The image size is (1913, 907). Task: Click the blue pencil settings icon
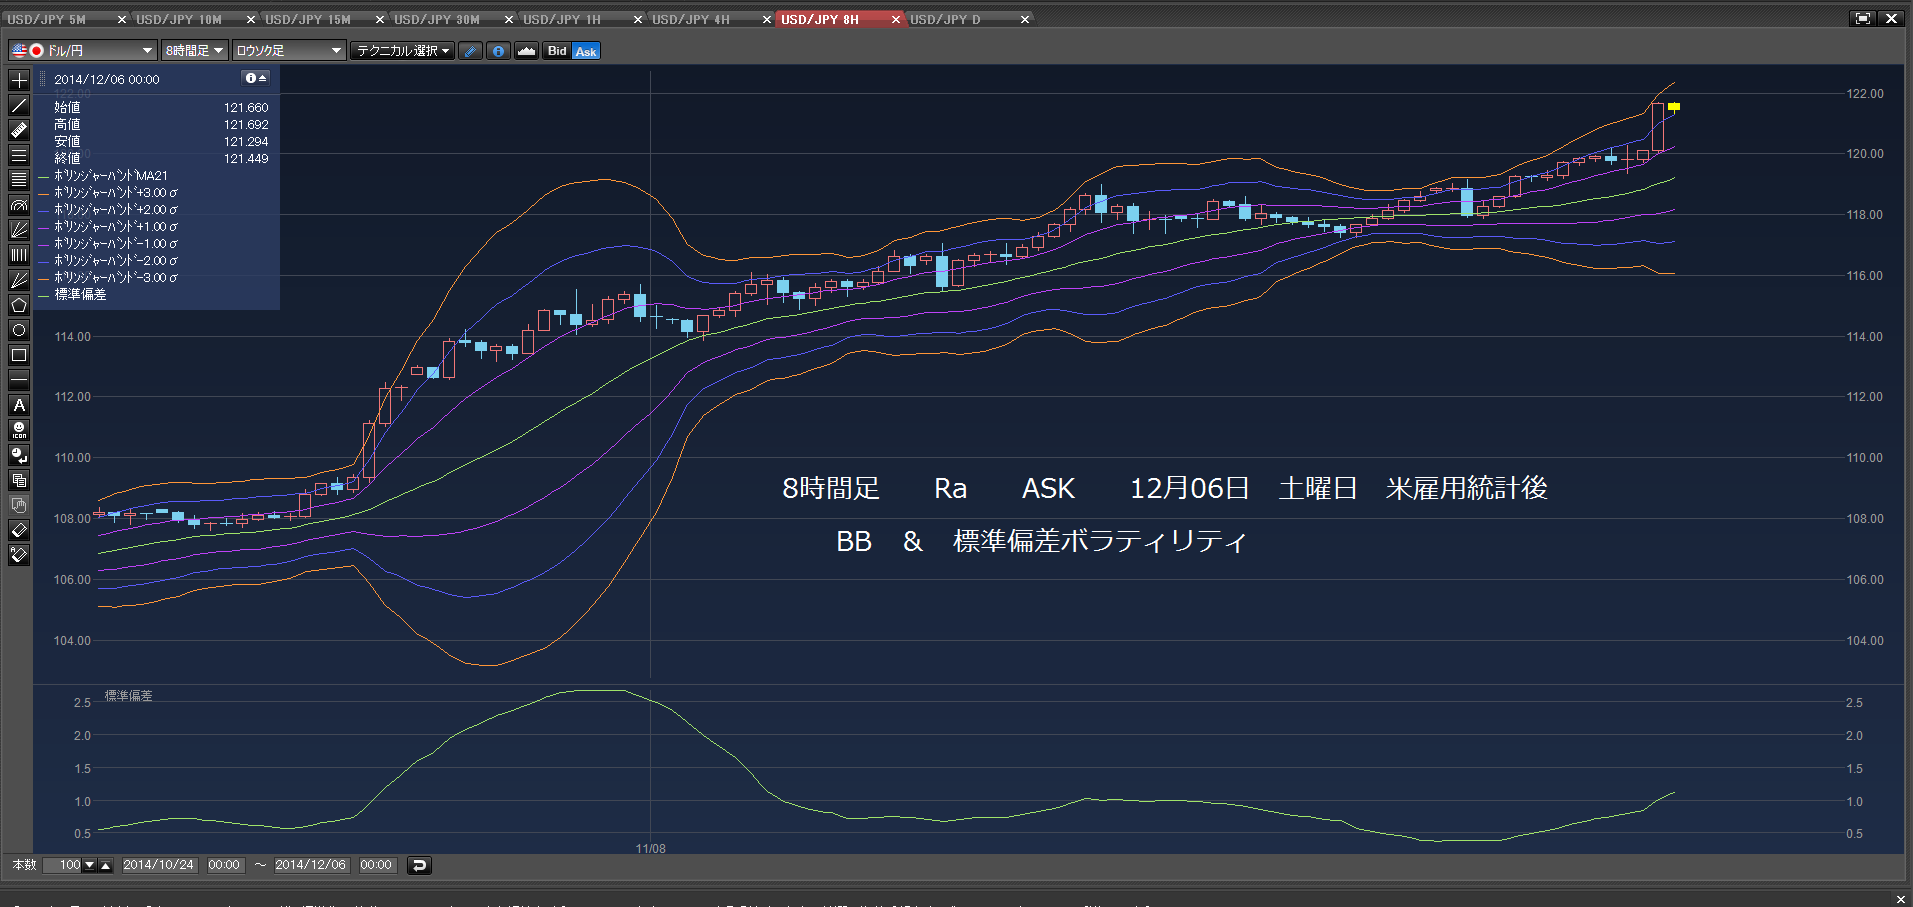pyautogui.click(x=471, y=51)
